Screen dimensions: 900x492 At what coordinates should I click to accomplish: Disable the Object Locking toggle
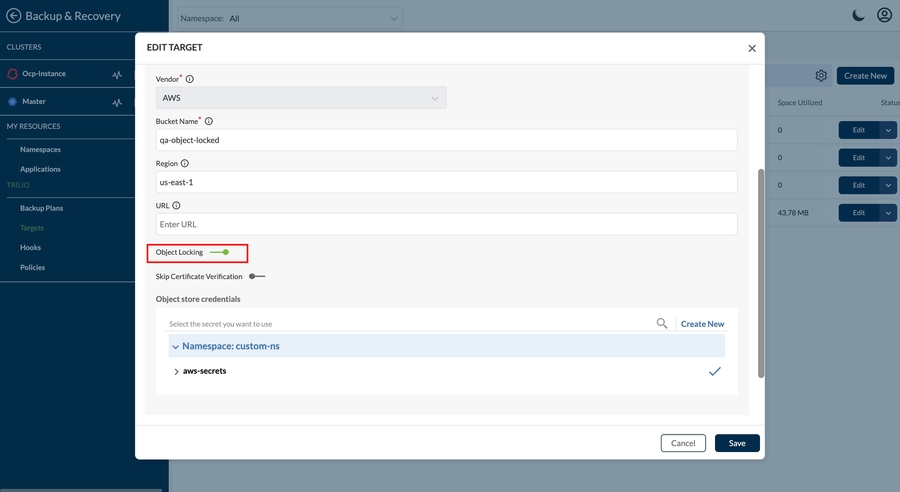pyautogui.click(x=220, y=252)
